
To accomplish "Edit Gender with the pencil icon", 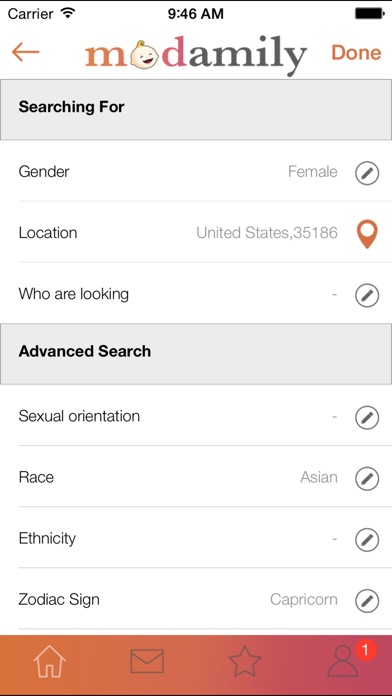I will point(367,173).
